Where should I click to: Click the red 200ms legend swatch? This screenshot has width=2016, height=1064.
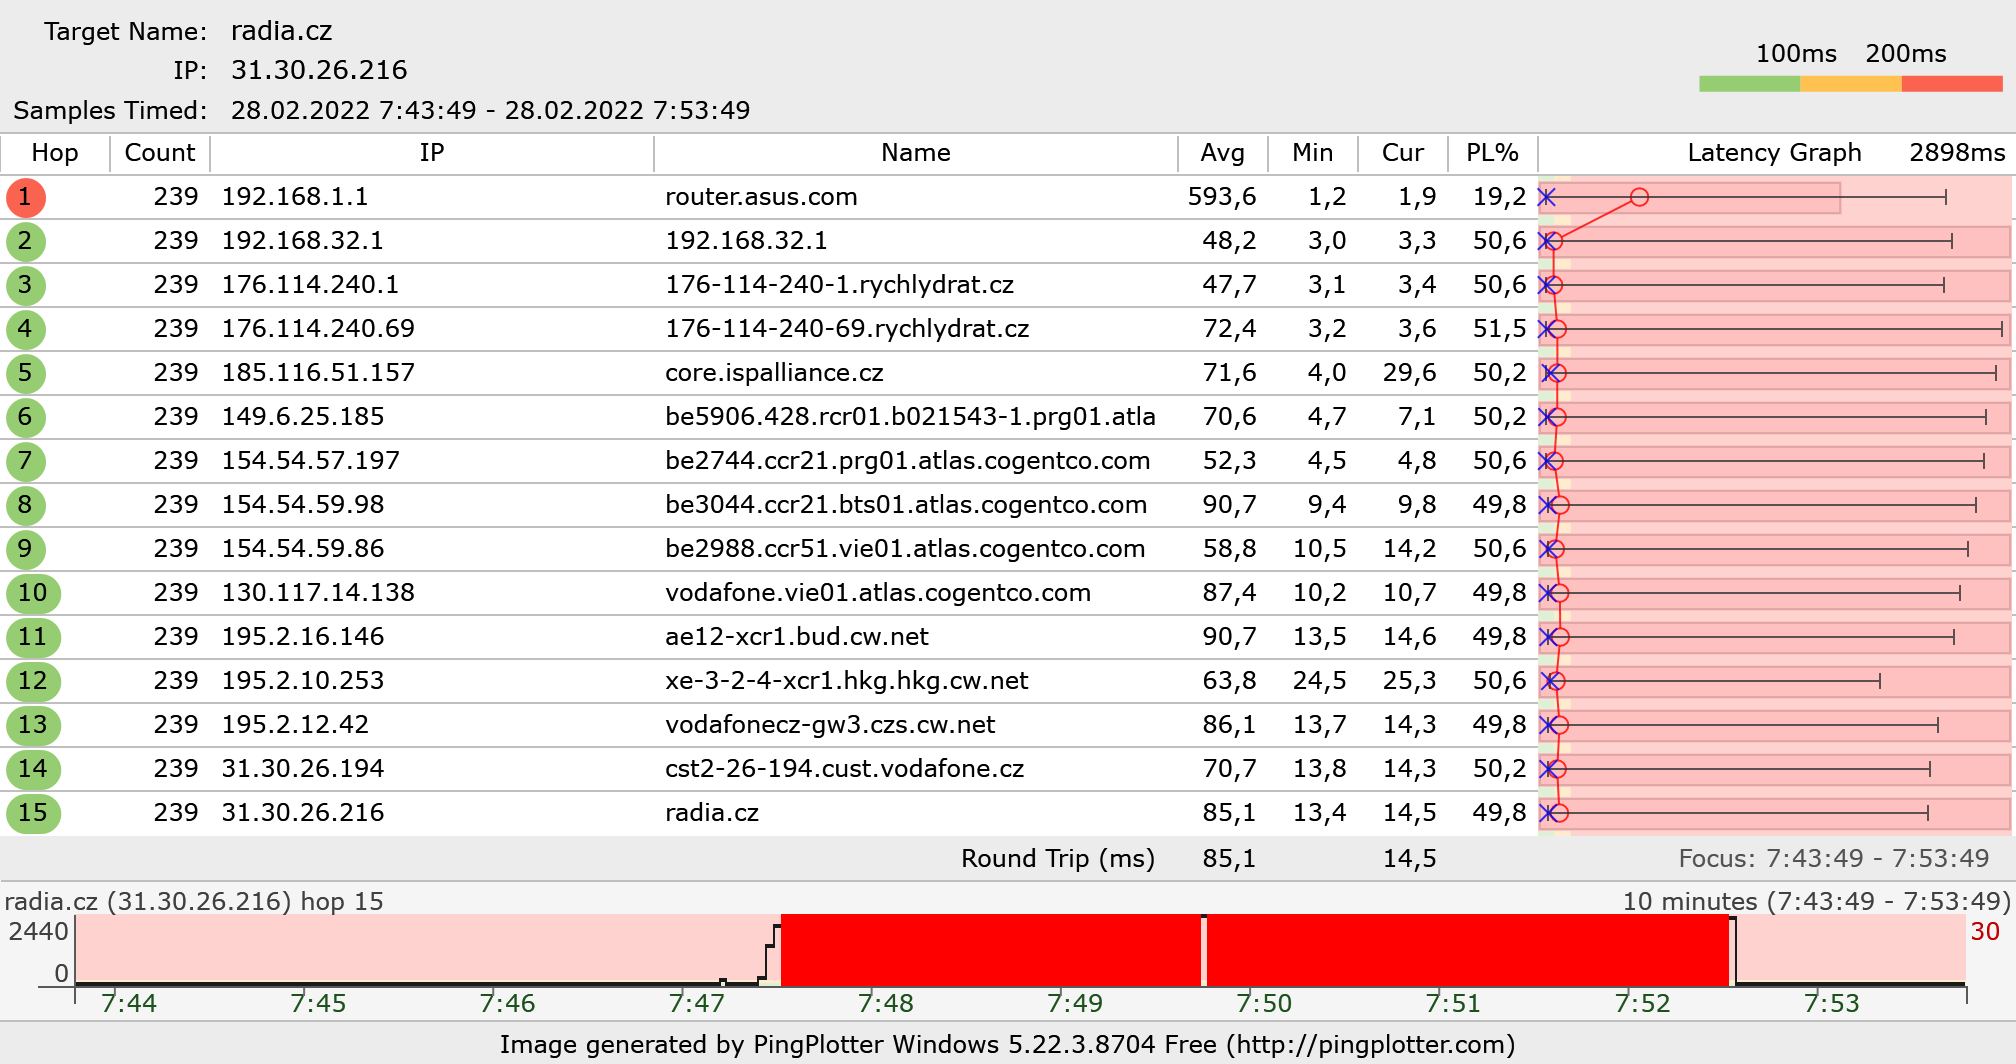[x=1951, y=84]
